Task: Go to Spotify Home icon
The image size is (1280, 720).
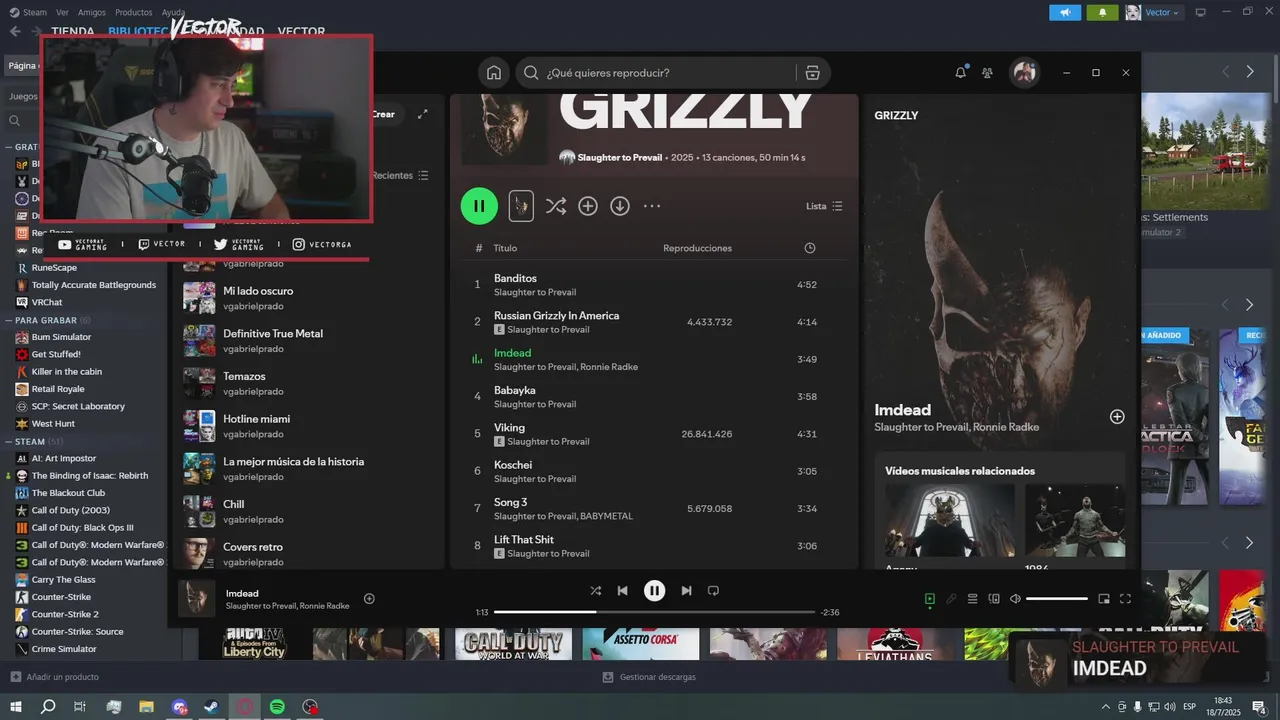Action: [494, 73]
